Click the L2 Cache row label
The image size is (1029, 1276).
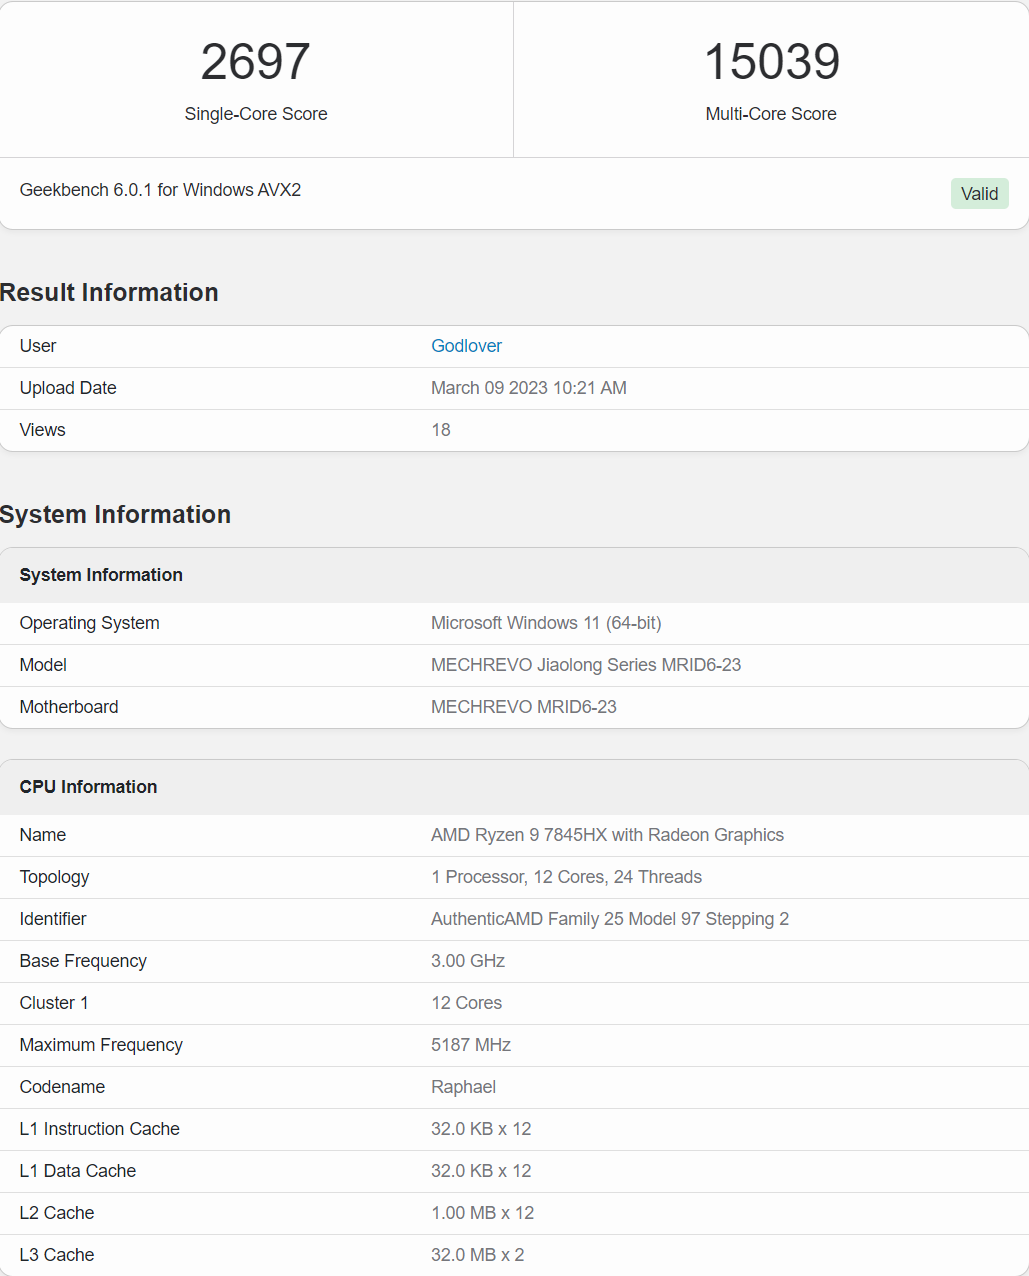[57, 1213]
